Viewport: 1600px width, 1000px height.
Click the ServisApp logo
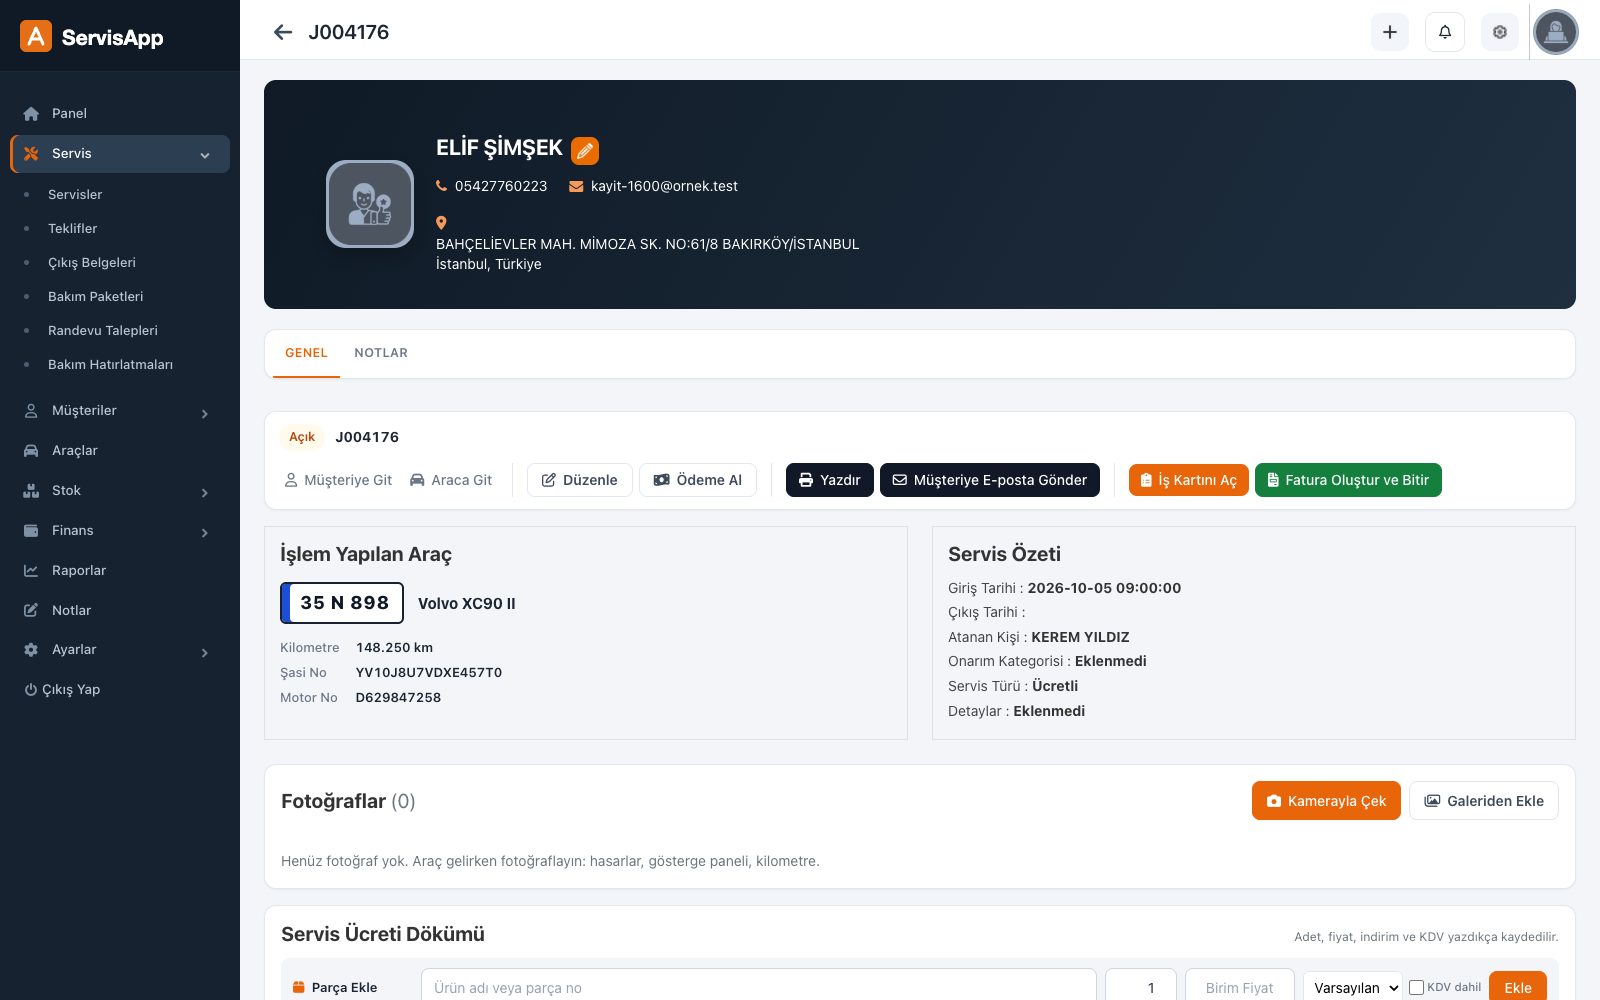click(92, 37)
